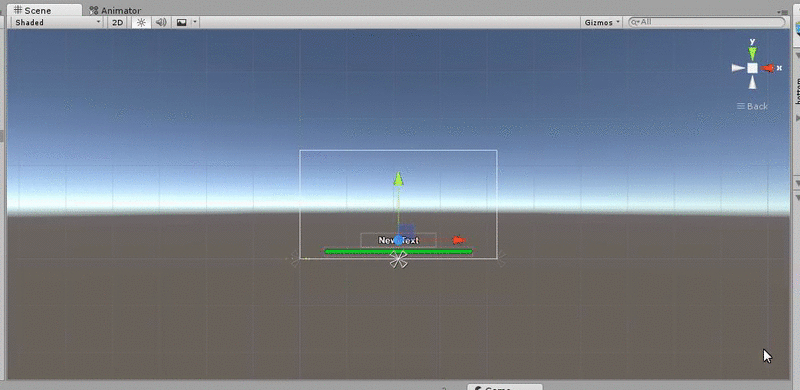The image size is (800, 390).
Task: Open the Animator tab
Action: click(115, 10)
